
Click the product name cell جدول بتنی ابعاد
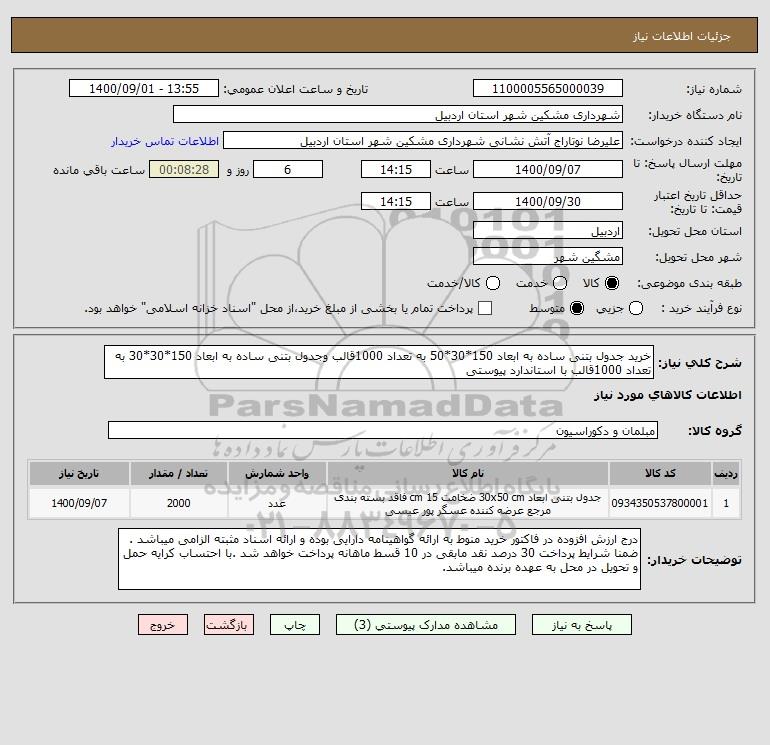(468, 503)
